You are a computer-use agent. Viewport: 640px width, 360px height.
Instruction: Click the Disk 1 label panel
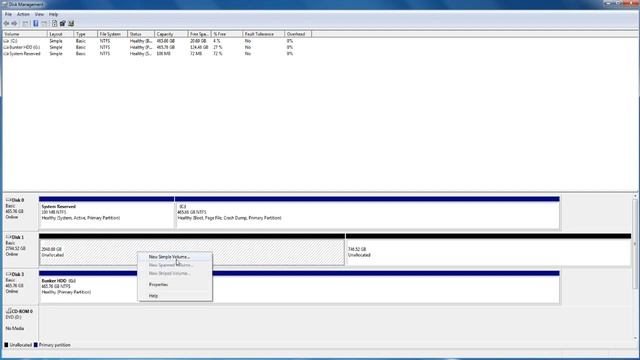pyautogui.click(x=20, y=249)
